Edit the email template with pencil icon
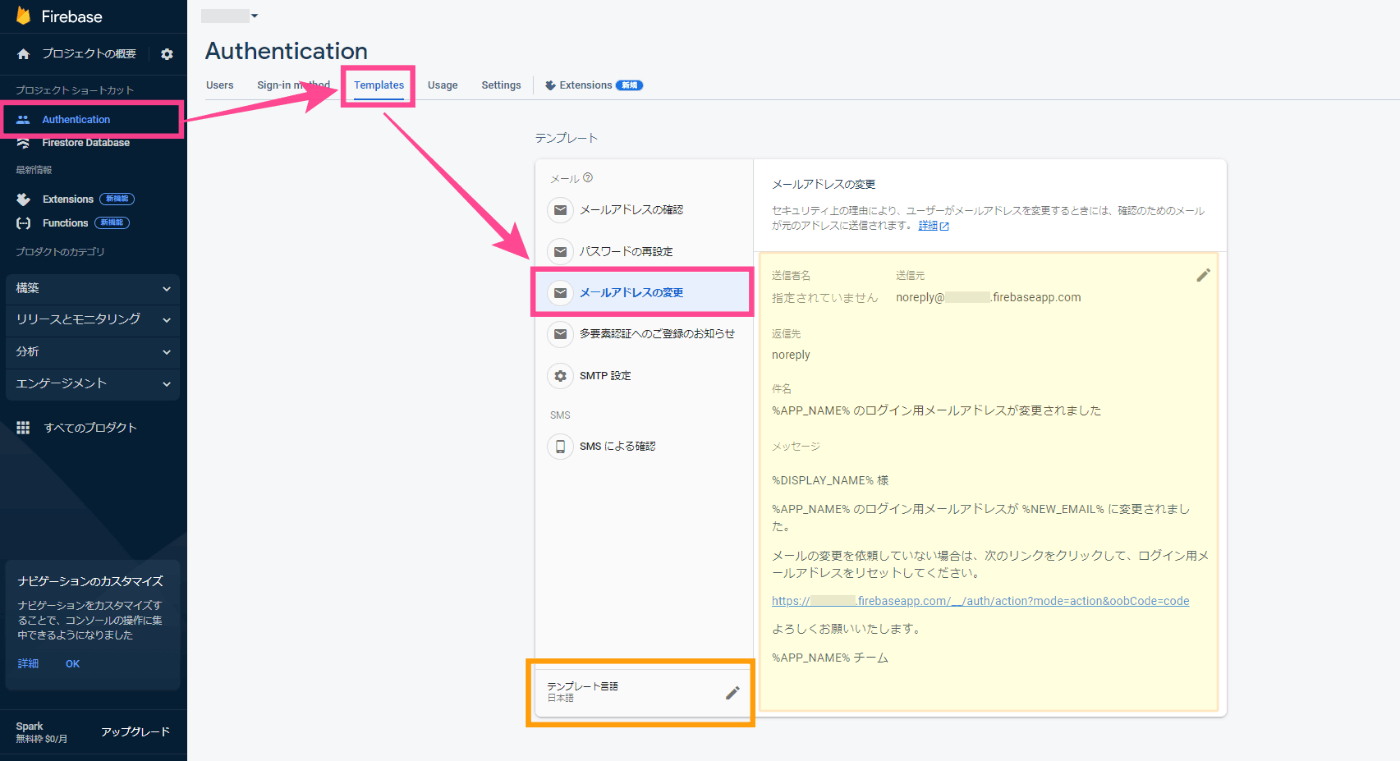Viewport: 1400px width, 761px height. [x=1203, y=275]
